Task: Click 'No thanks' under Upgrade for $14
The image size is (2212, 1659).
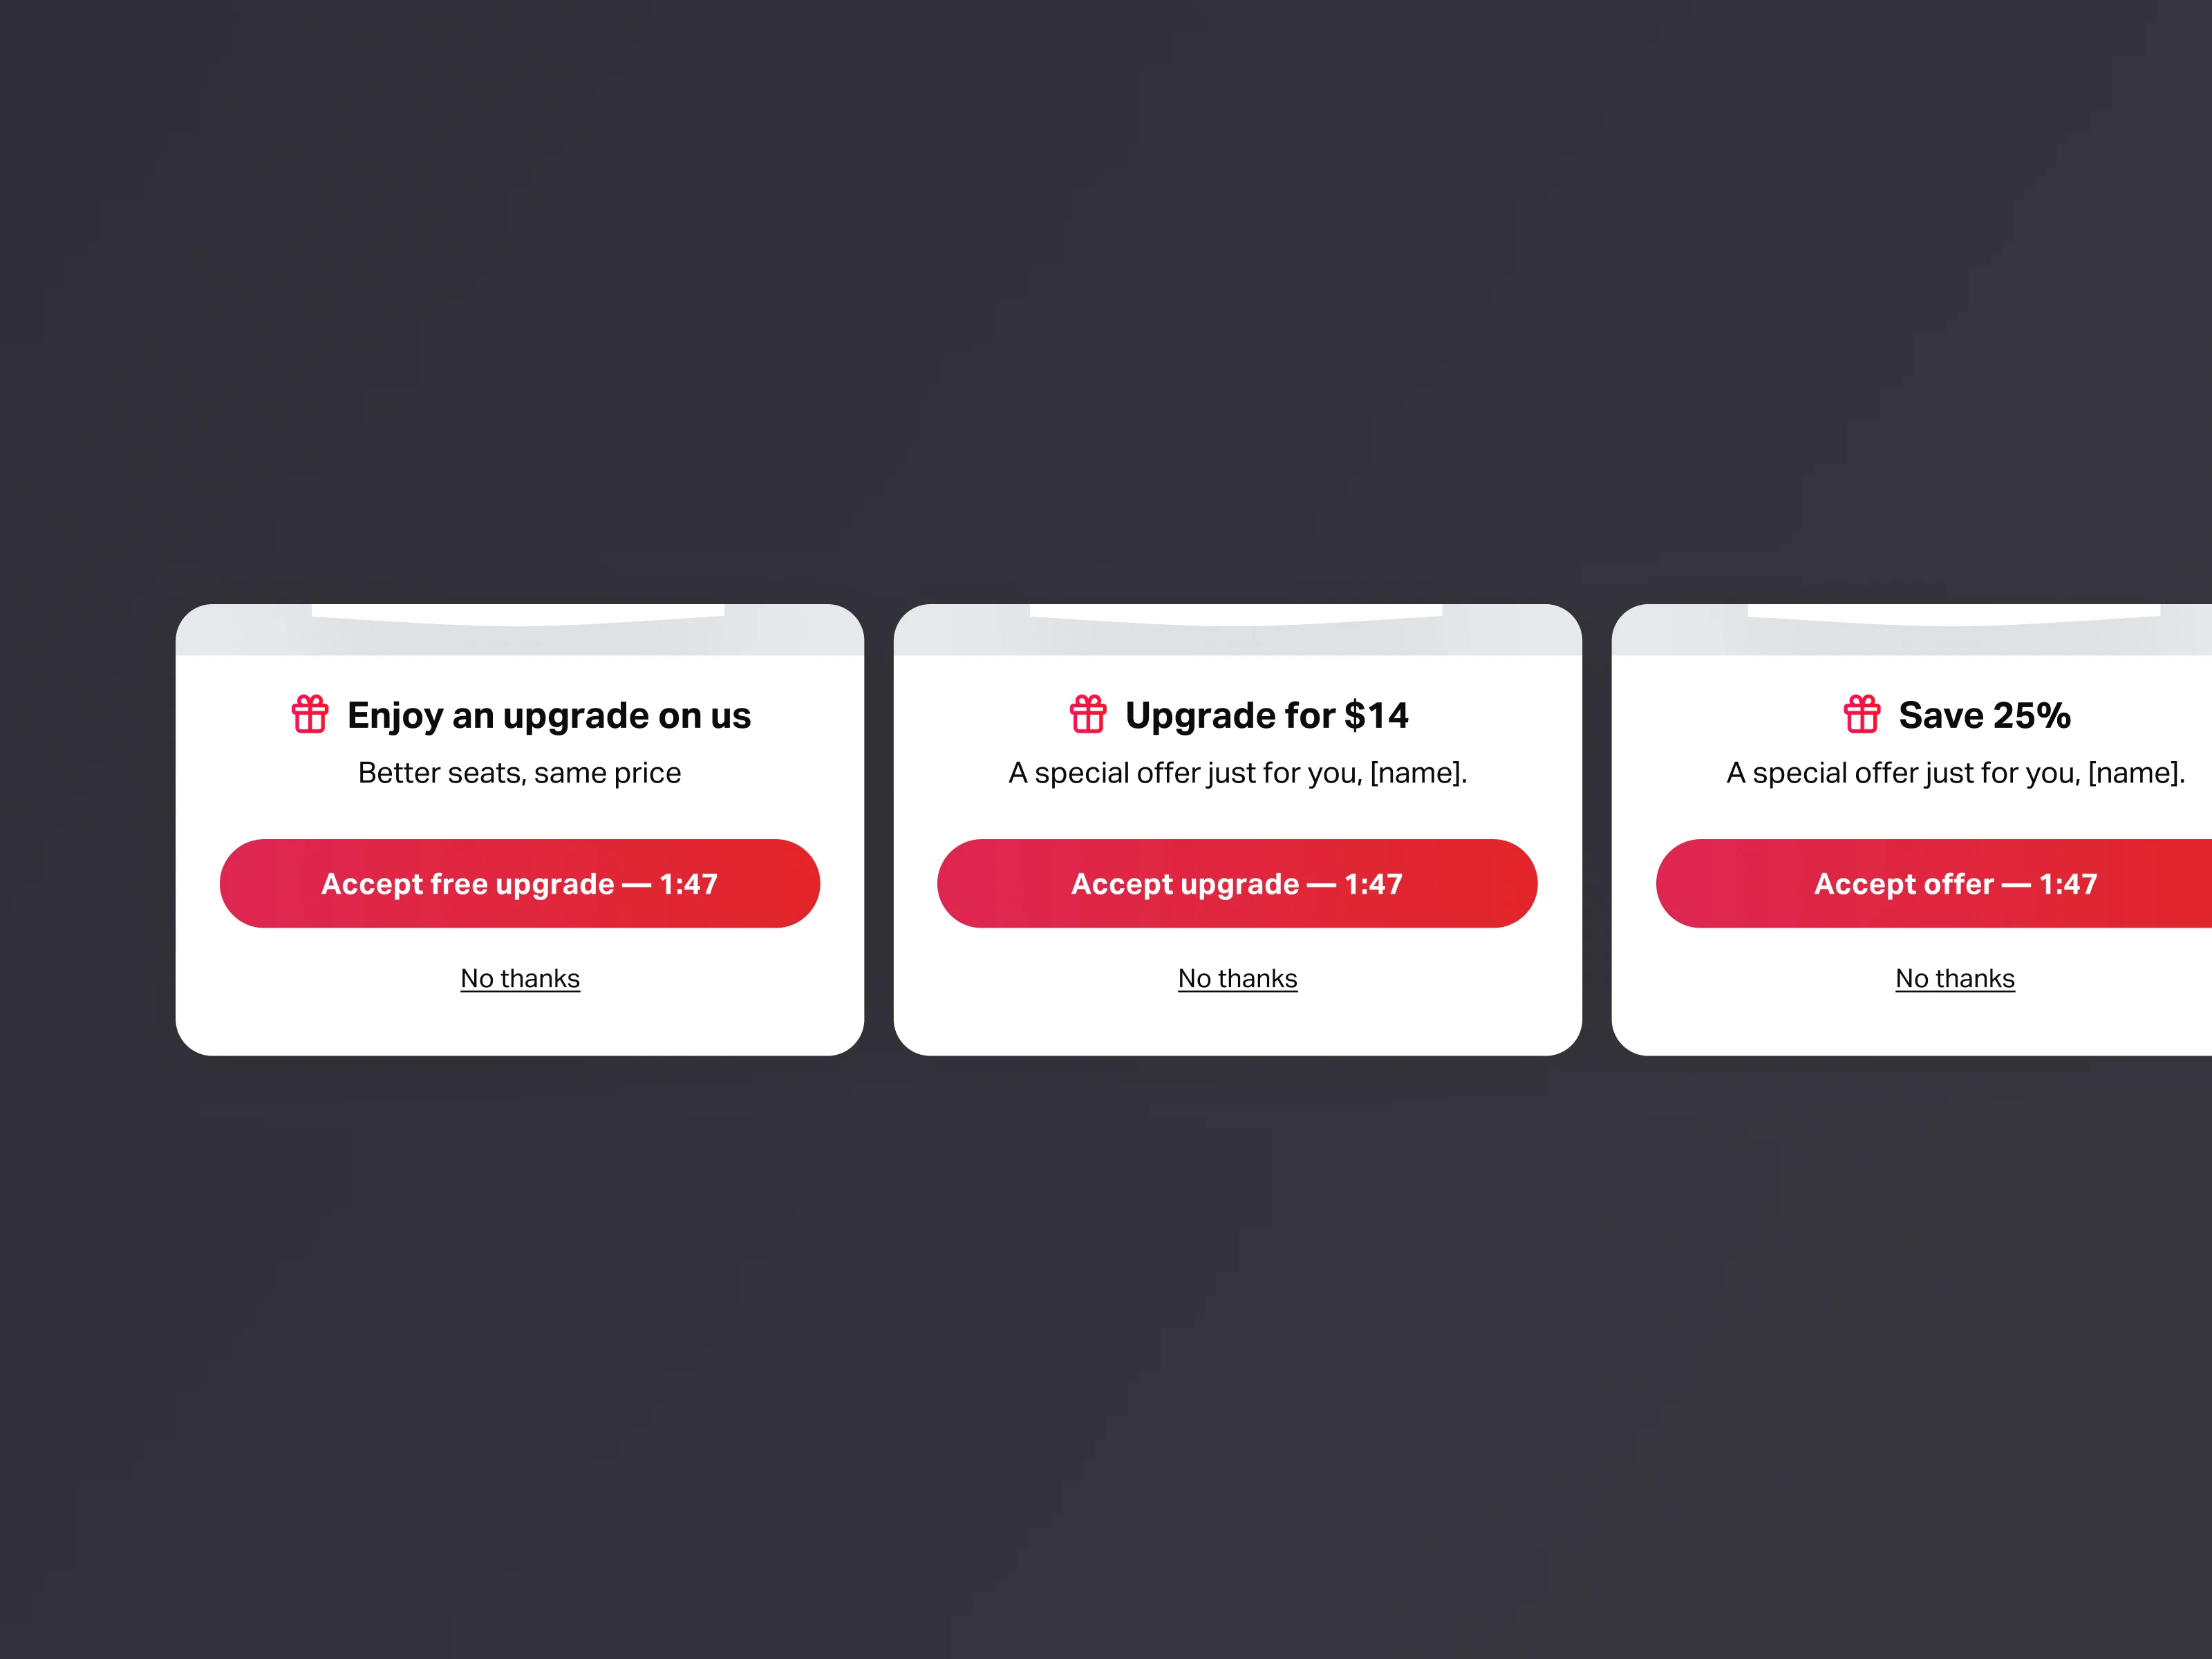Action: 1238,978
